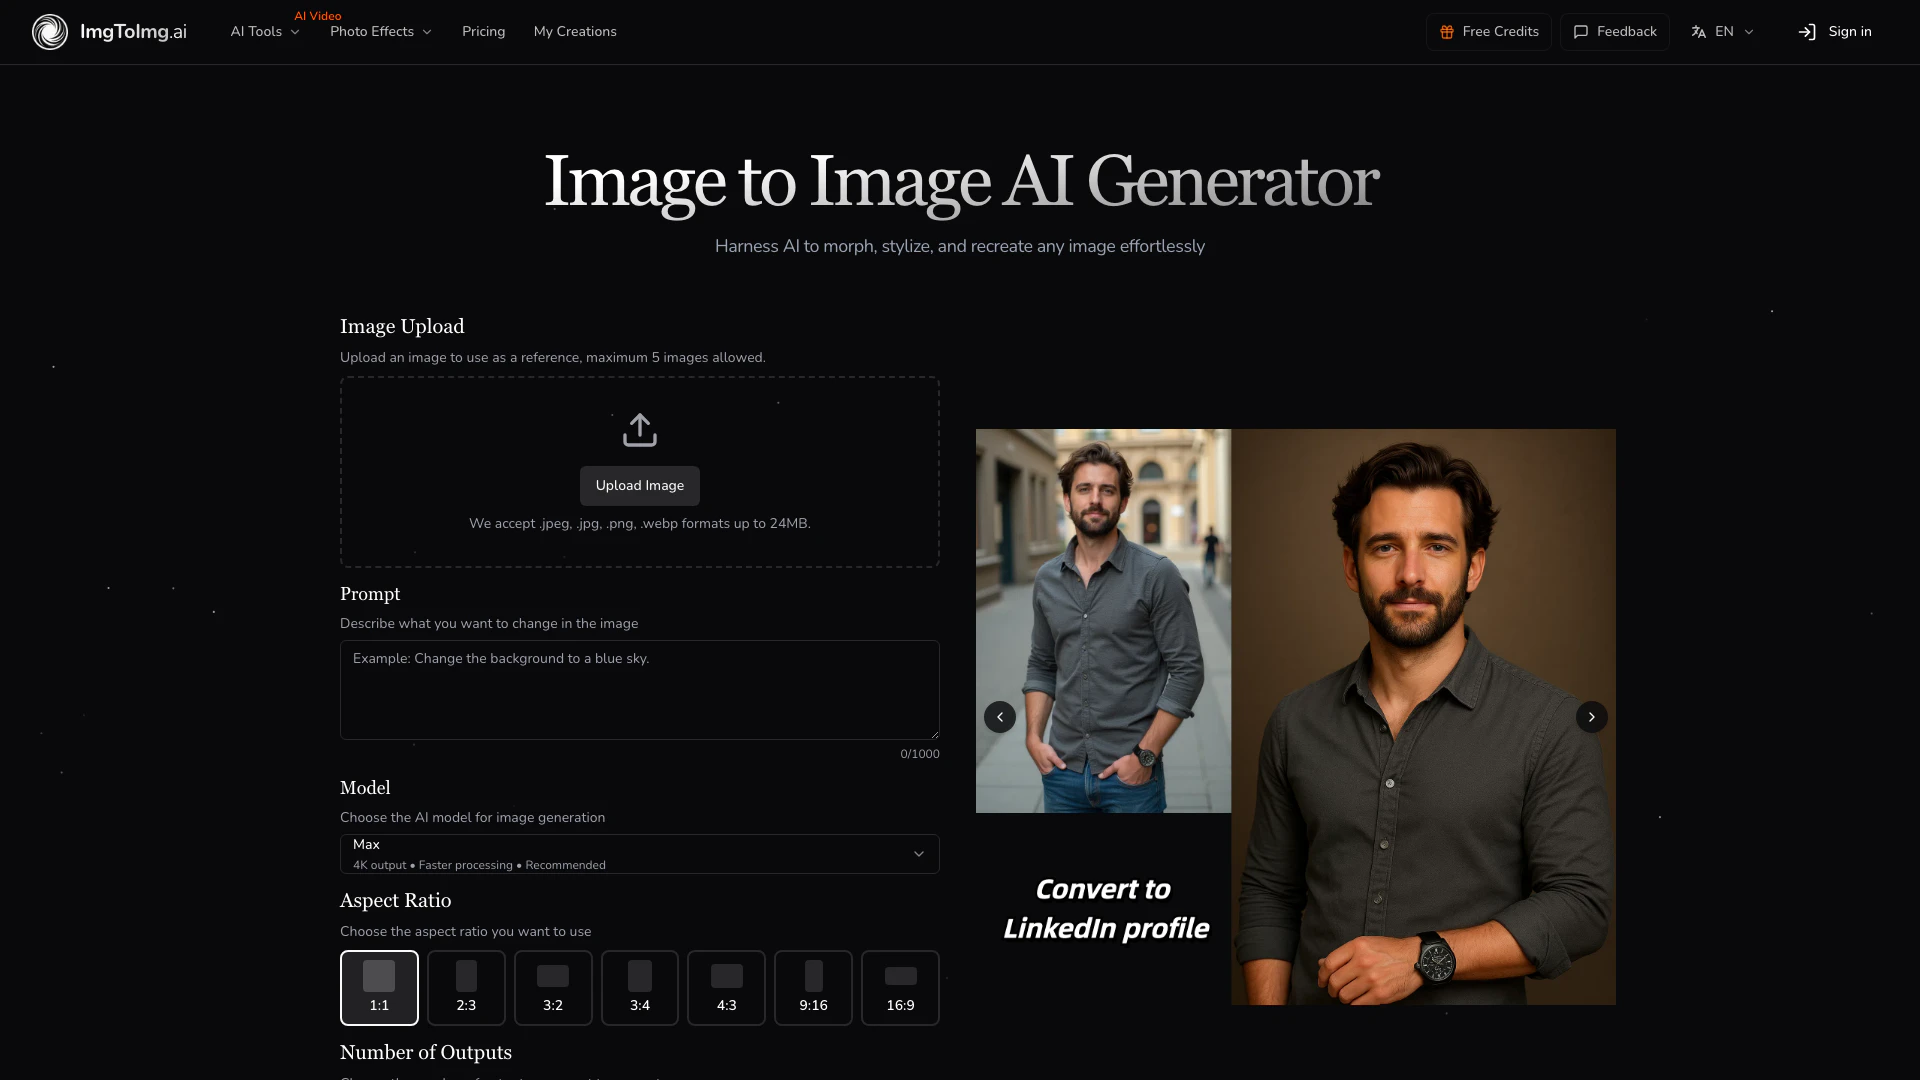Go to the previous carousel image
Screen dimensions: 1920x1080
(999, 717)
